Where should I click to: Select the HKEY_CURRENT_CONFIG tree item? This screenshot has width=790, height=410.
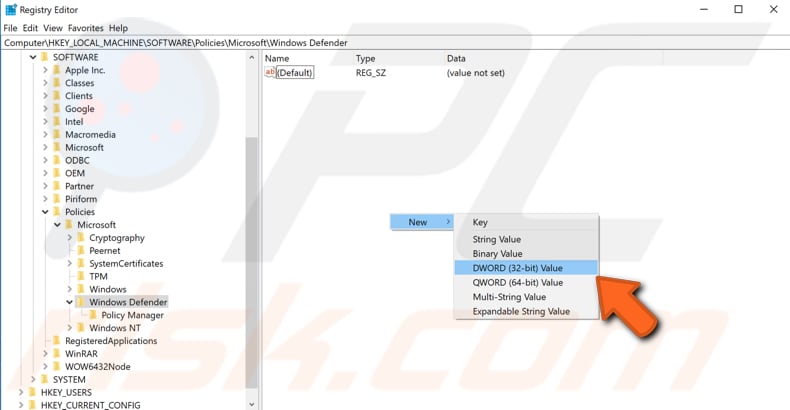tap(91, 405)
